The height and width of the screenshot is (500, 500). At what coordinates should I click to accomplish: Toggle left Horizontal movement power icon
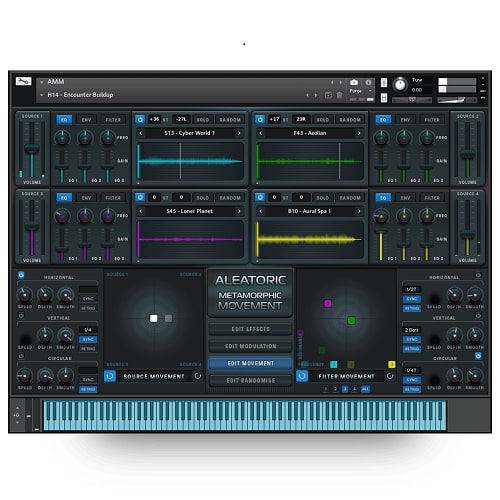pos(21,275)
